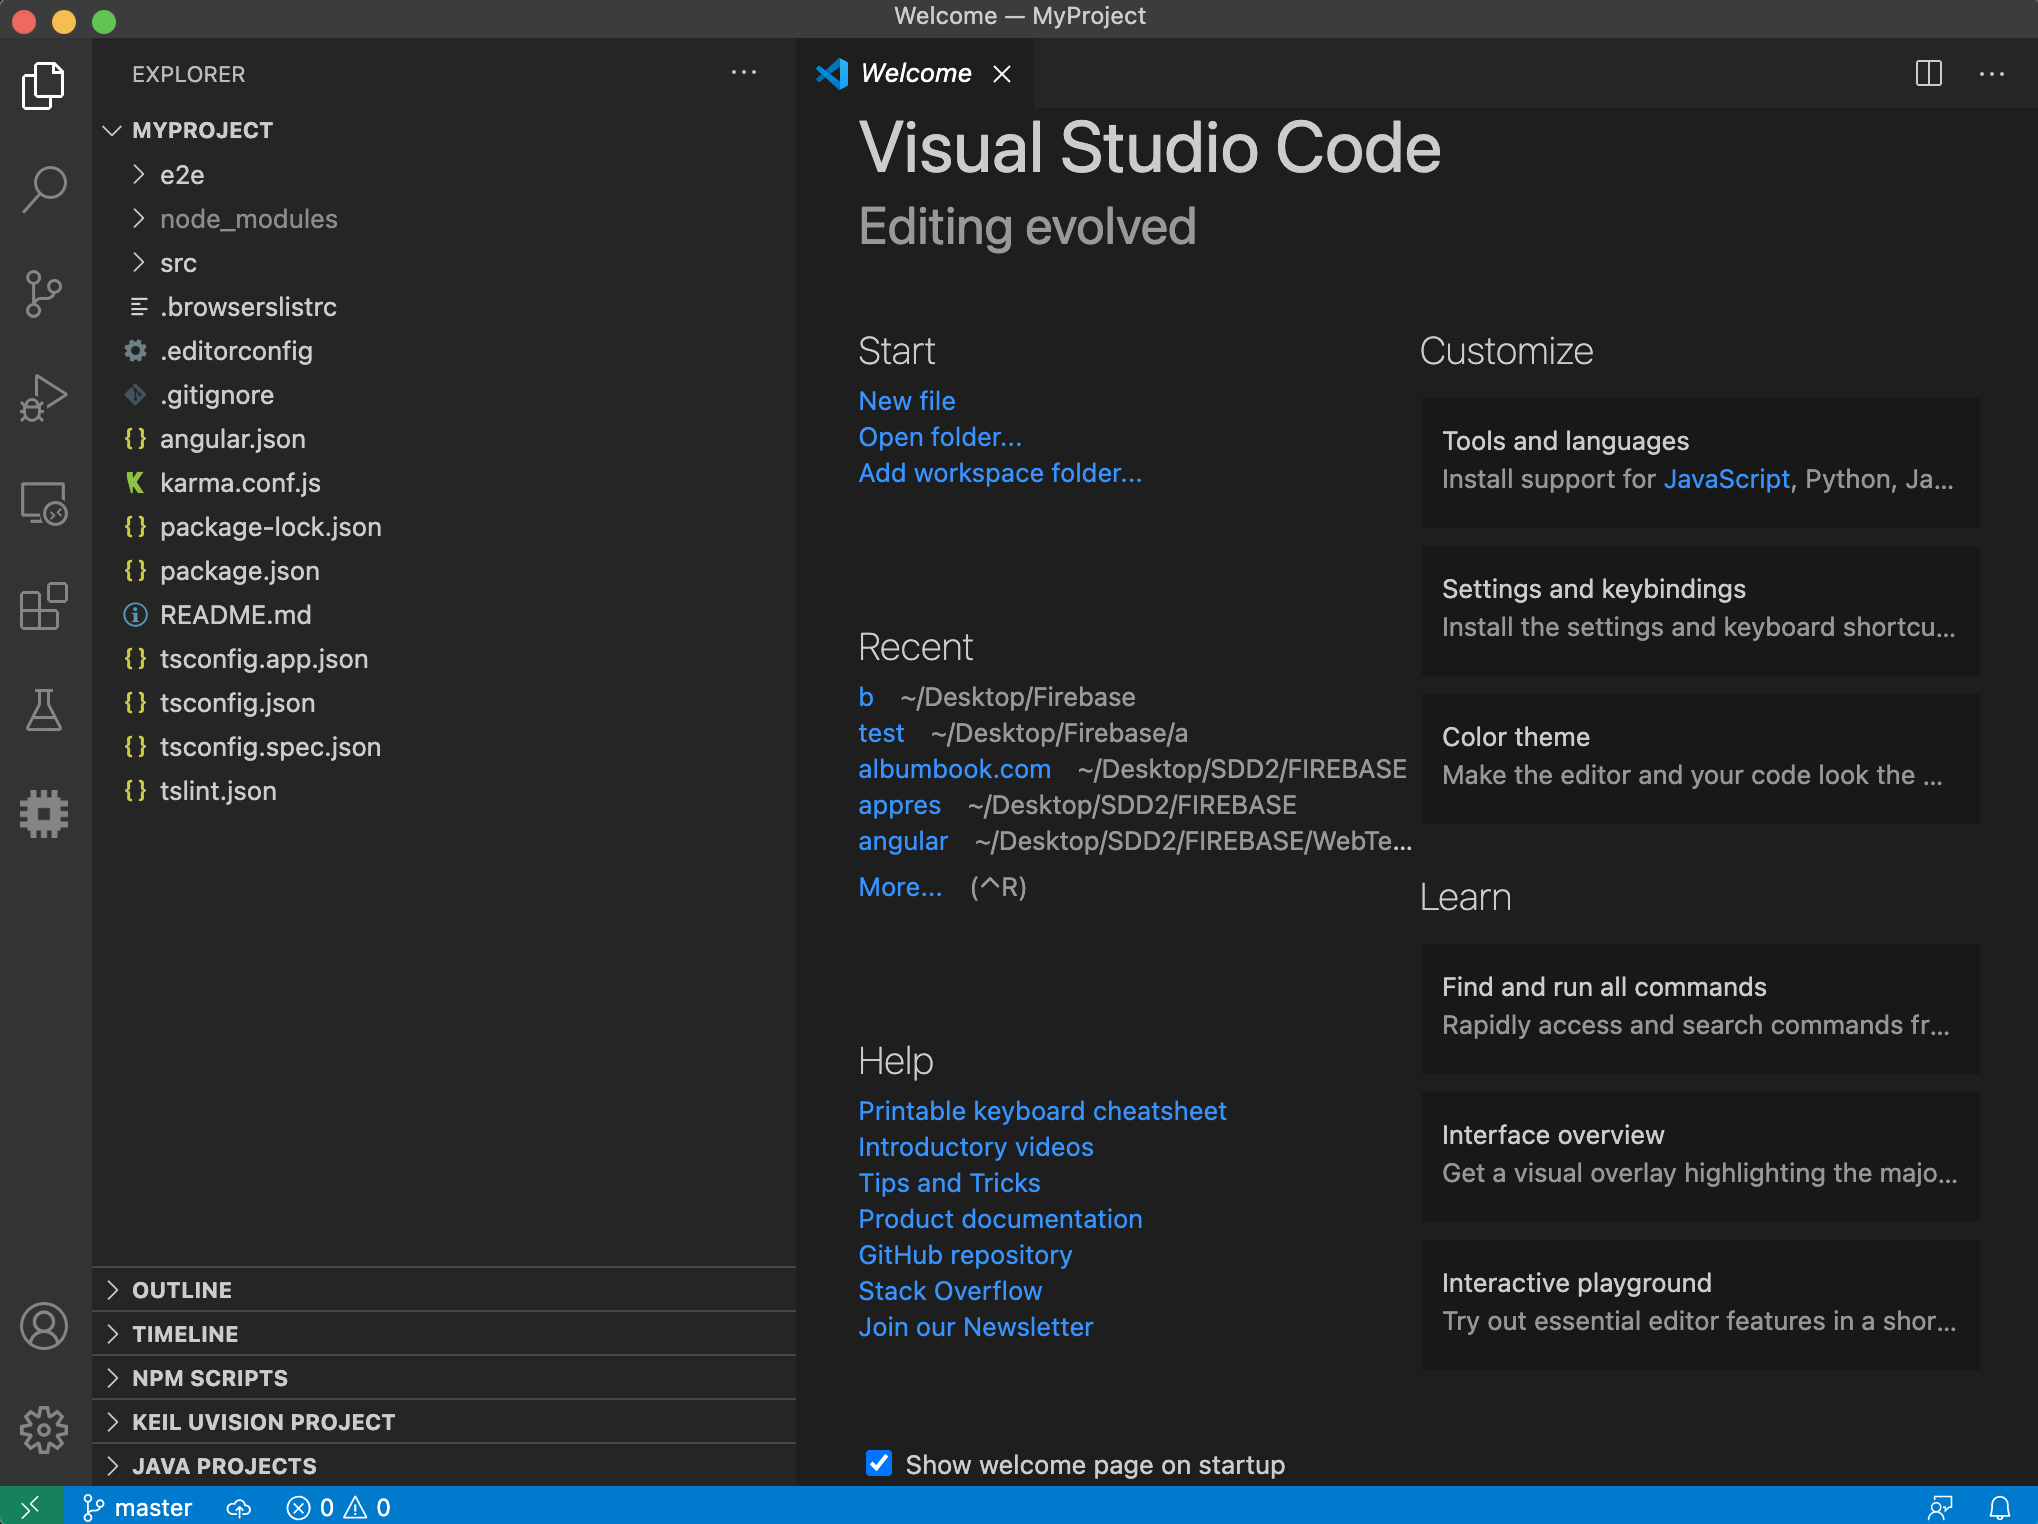Viewport: 2038px width, 1524px height.
Task: Open the Remote Explorer view
Action: (44, 503)
